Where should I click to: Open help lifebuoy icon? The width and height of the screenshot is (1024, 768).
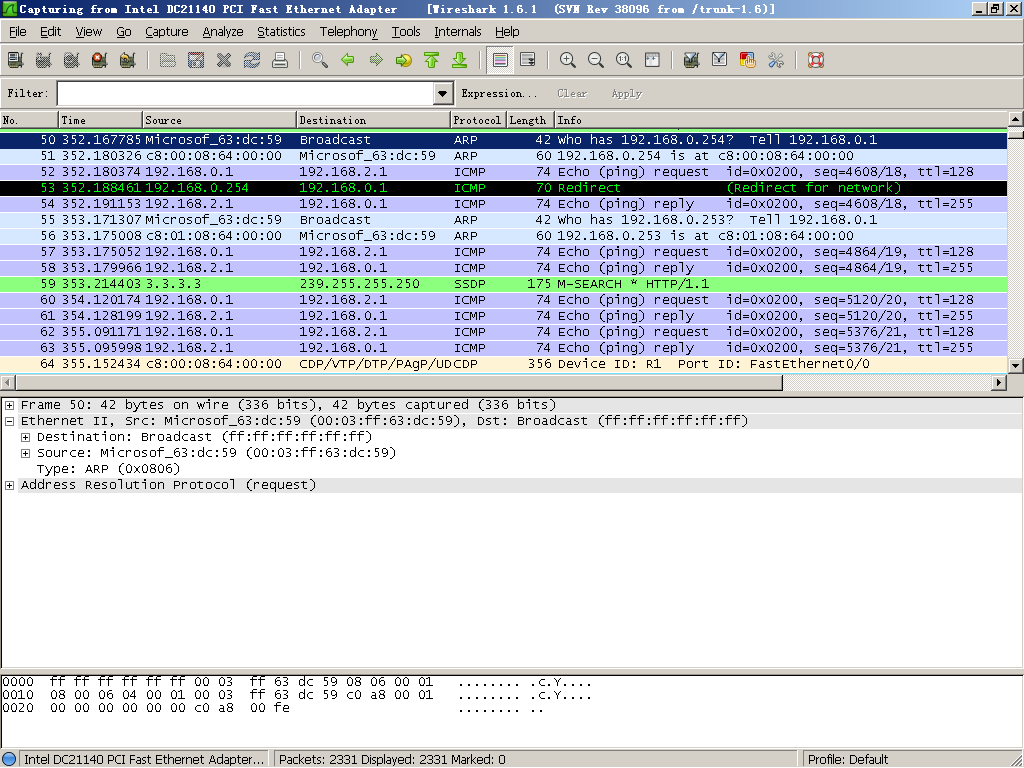pyautogui.click(x=816, y=61)
